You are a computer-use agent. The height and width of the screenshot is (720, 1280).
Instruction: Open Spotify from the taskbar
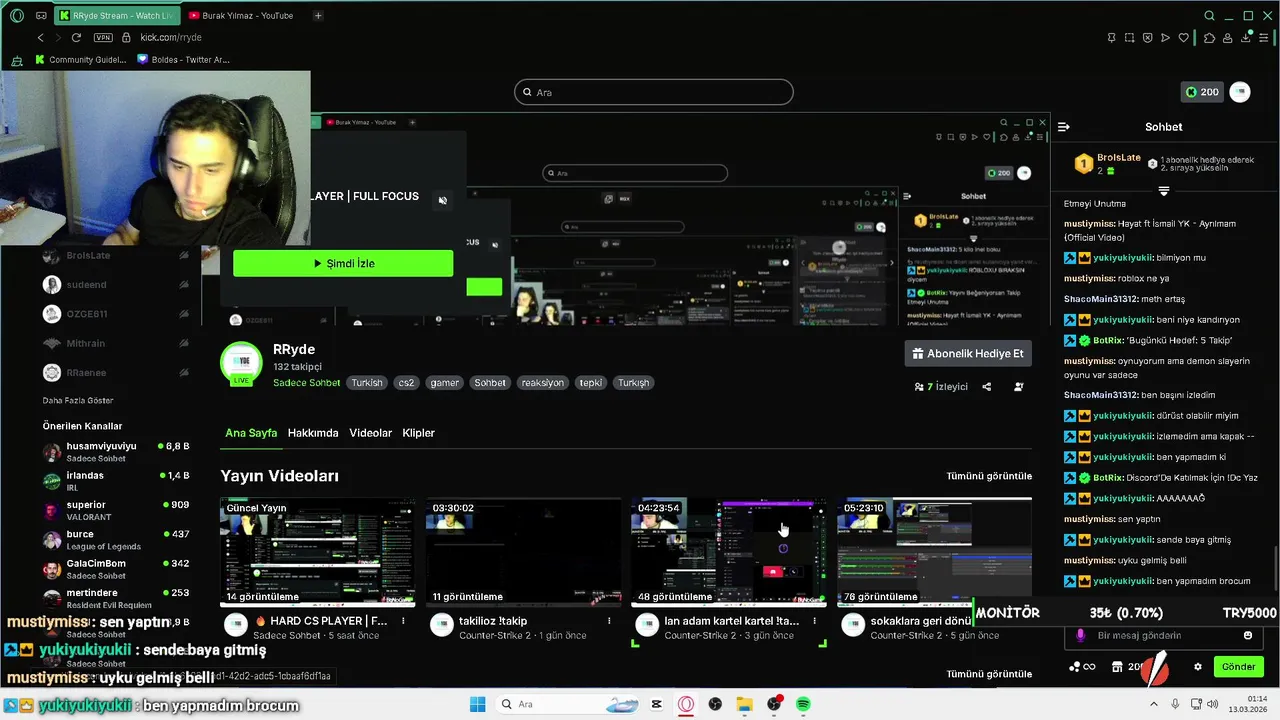[804, 704]
